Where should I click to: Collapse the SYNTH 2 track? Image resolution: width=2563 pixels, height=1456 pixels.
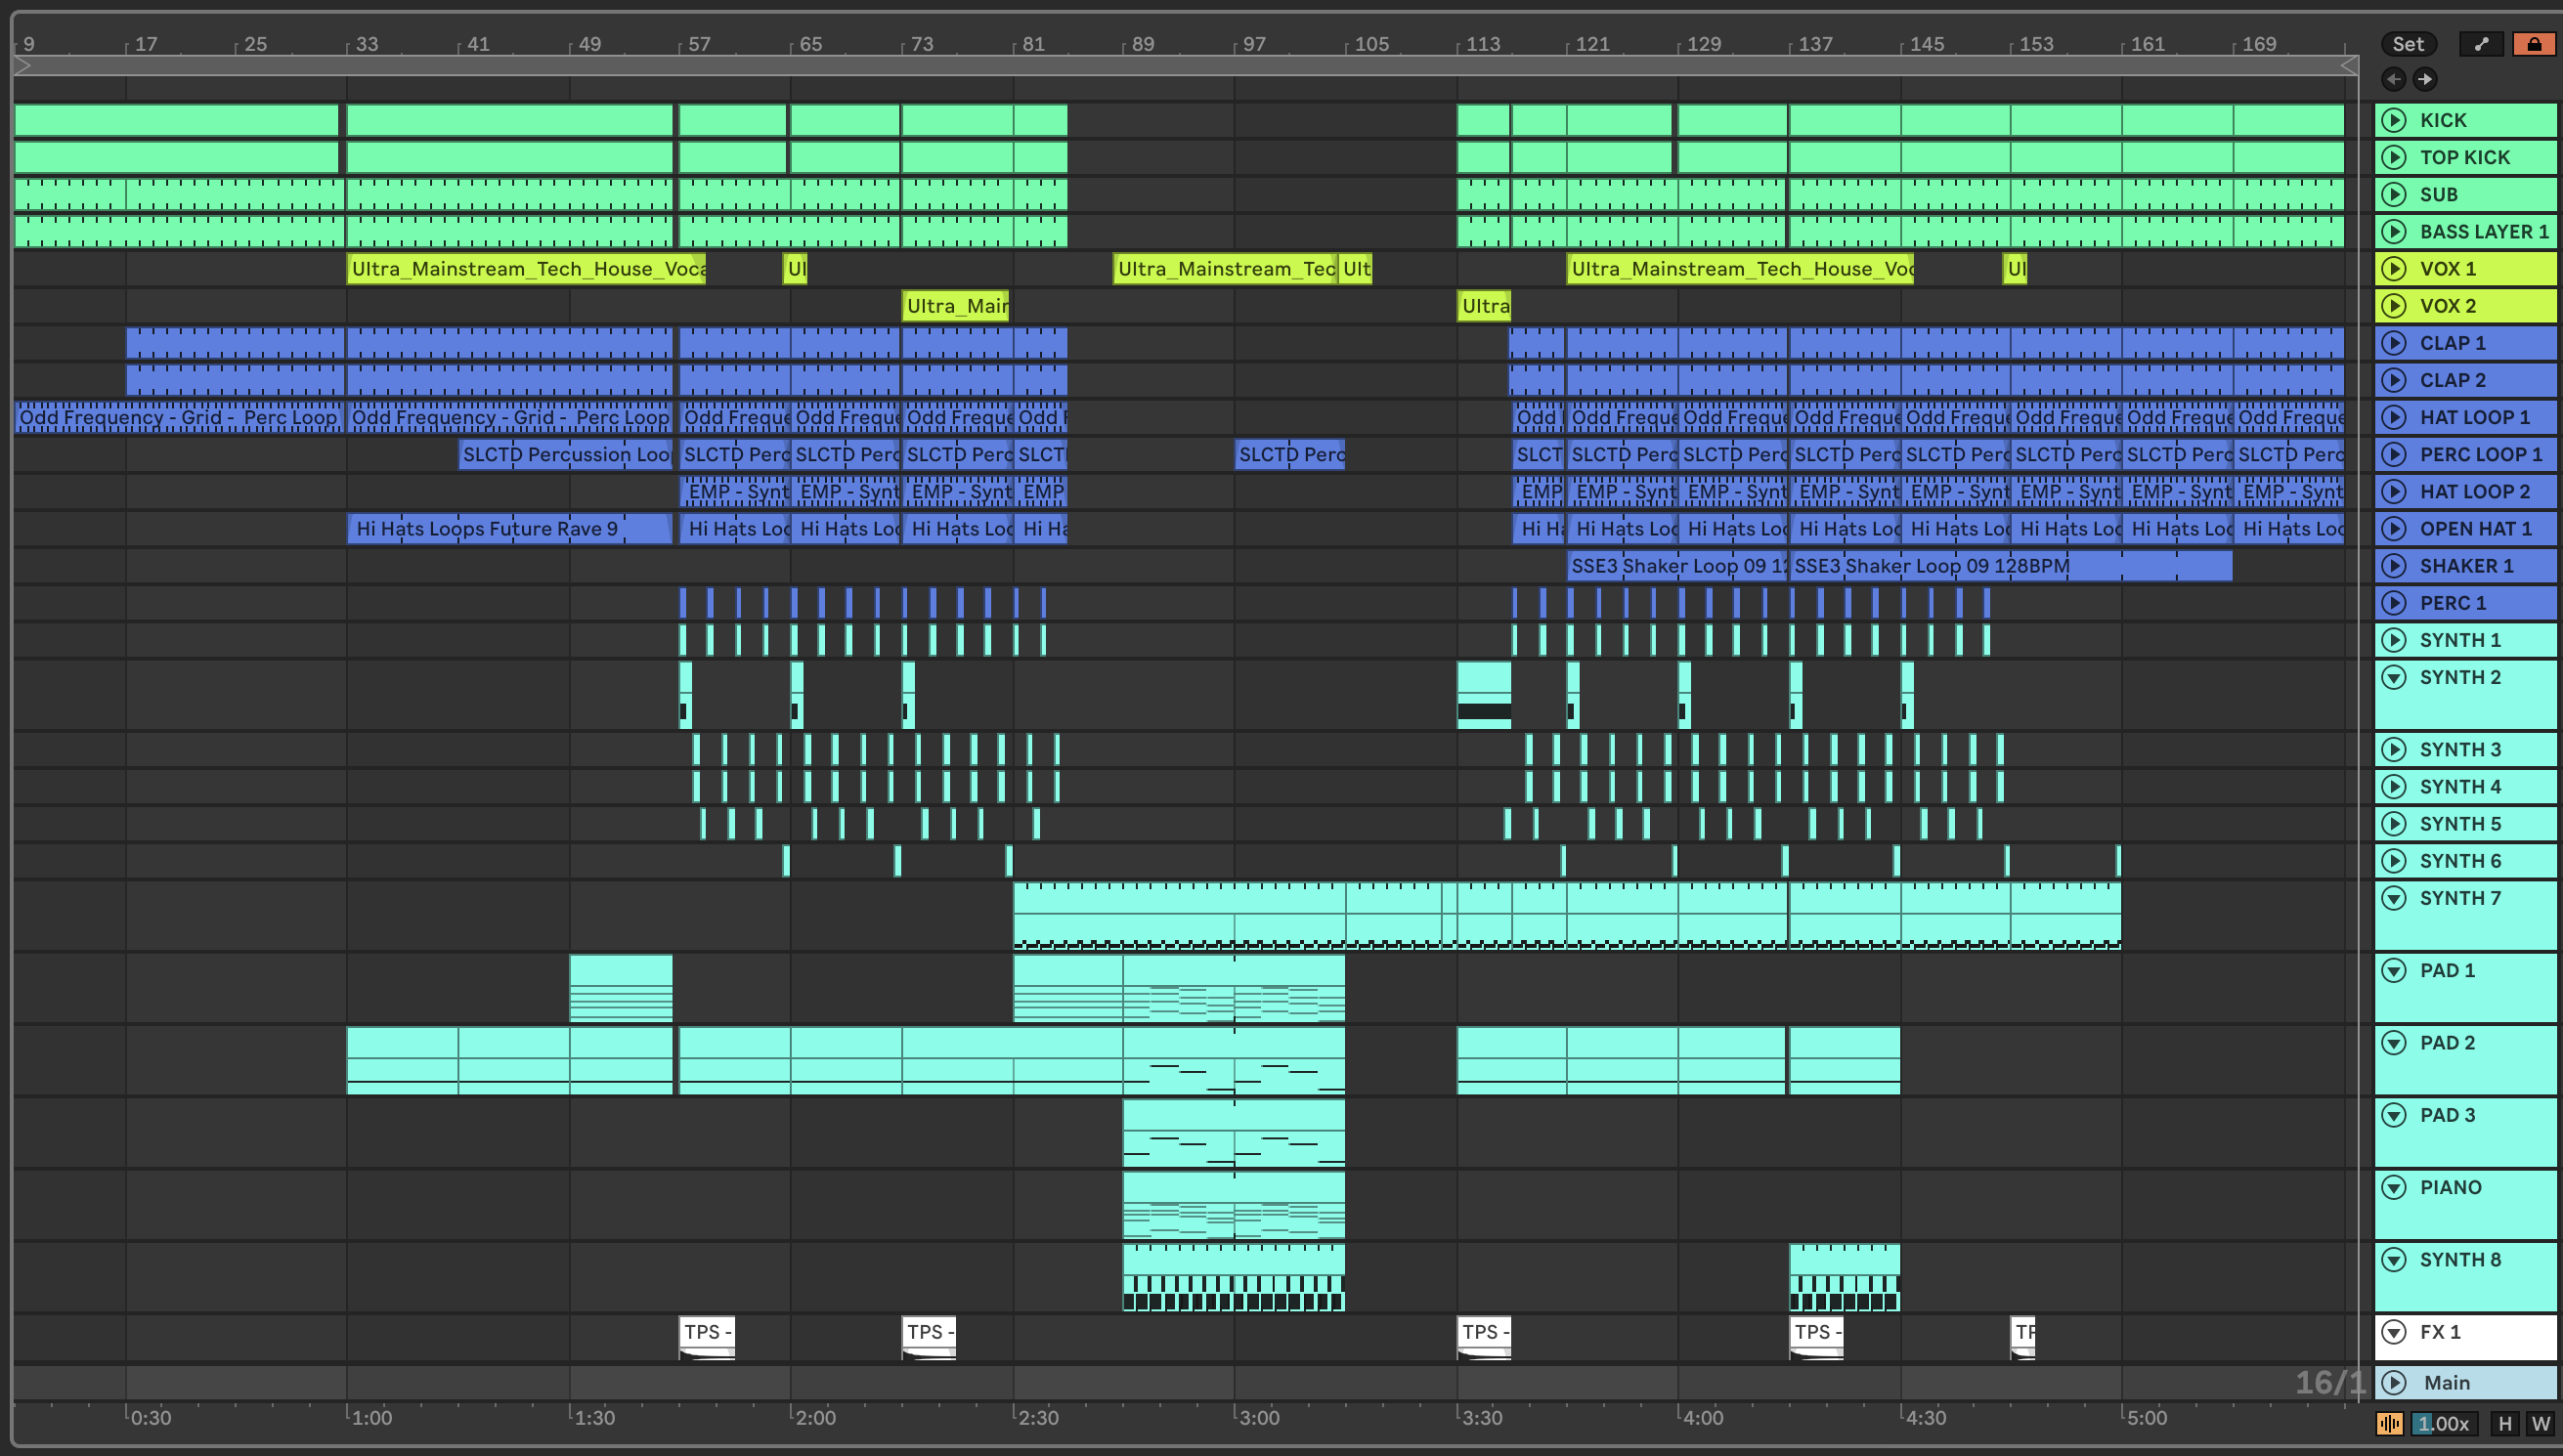[2394, 678]
